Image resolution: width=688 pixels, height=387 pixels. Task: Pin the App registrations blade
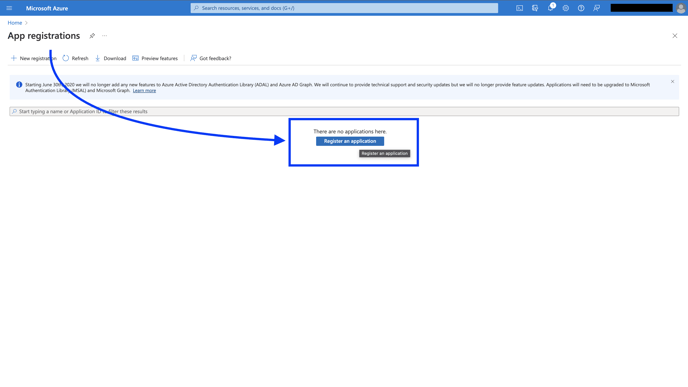[x=92, y=36]
